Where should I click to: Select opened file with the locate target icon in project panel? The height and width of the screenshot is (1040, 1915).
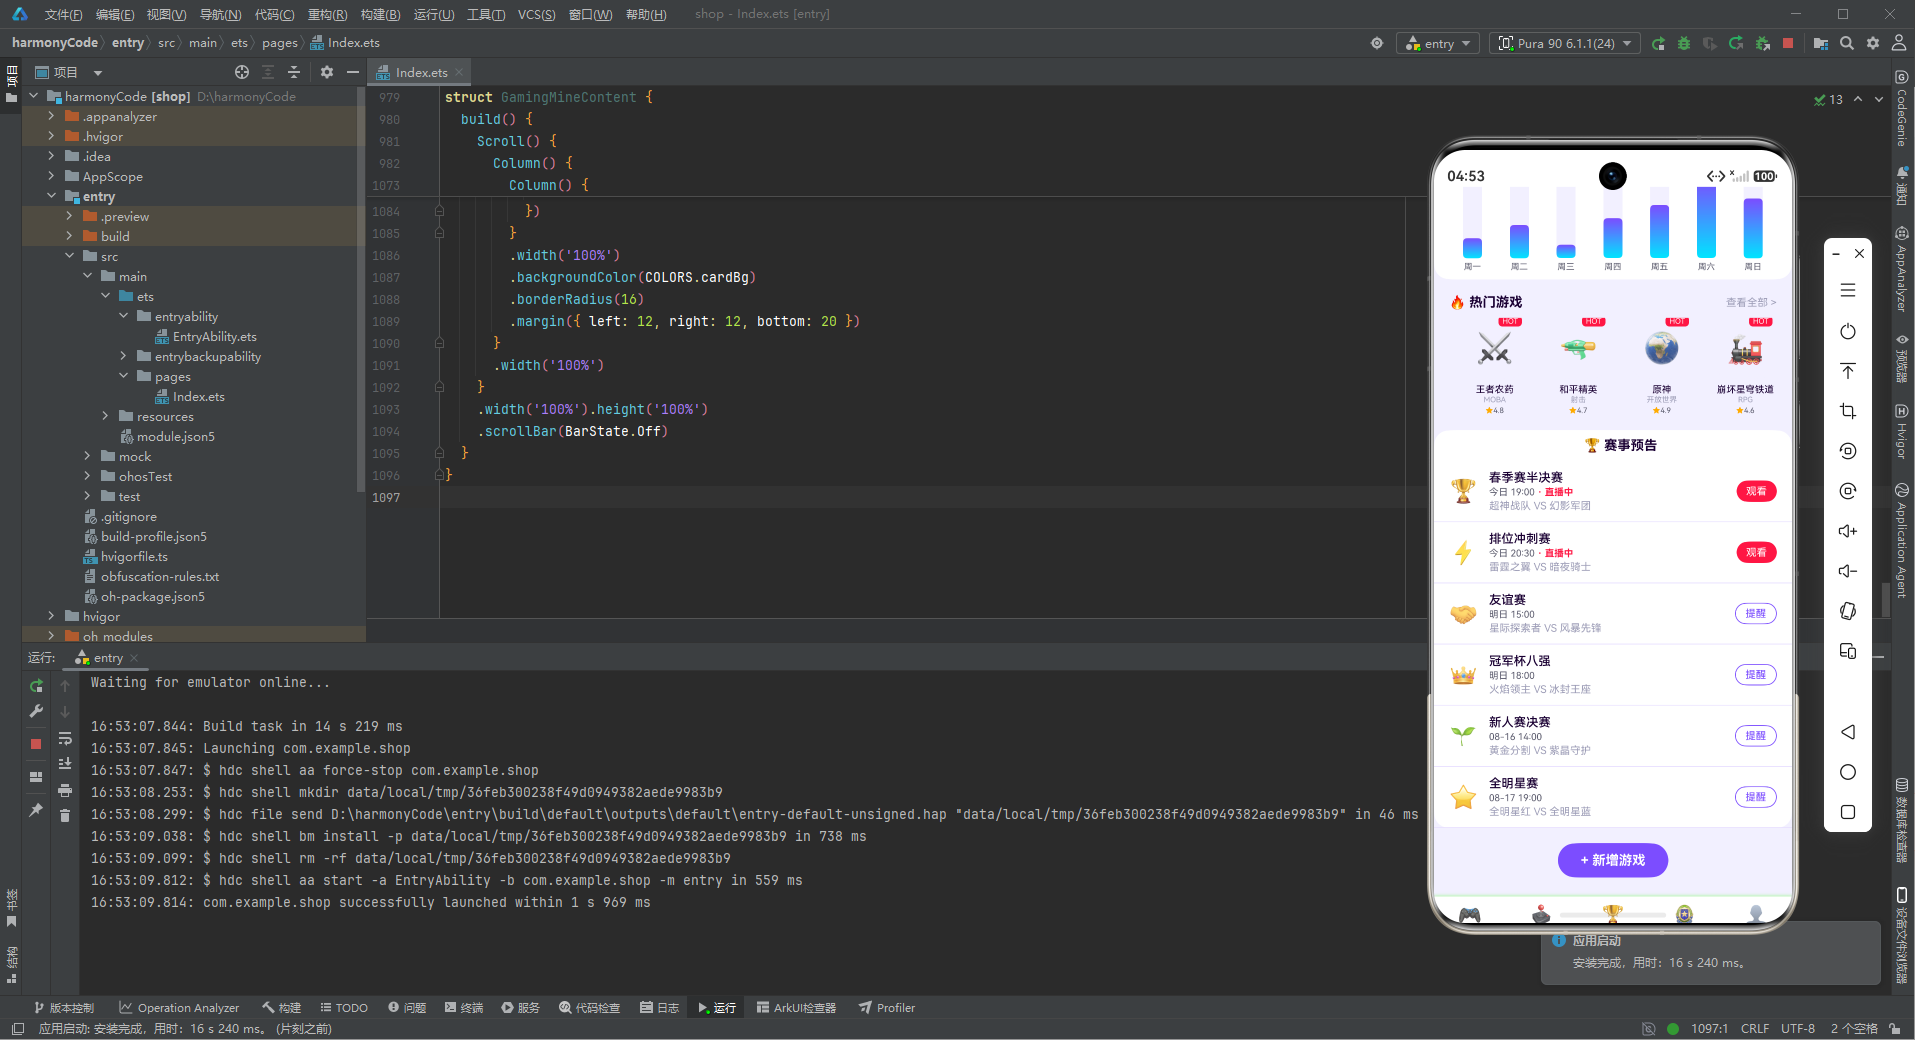[242, 72]
